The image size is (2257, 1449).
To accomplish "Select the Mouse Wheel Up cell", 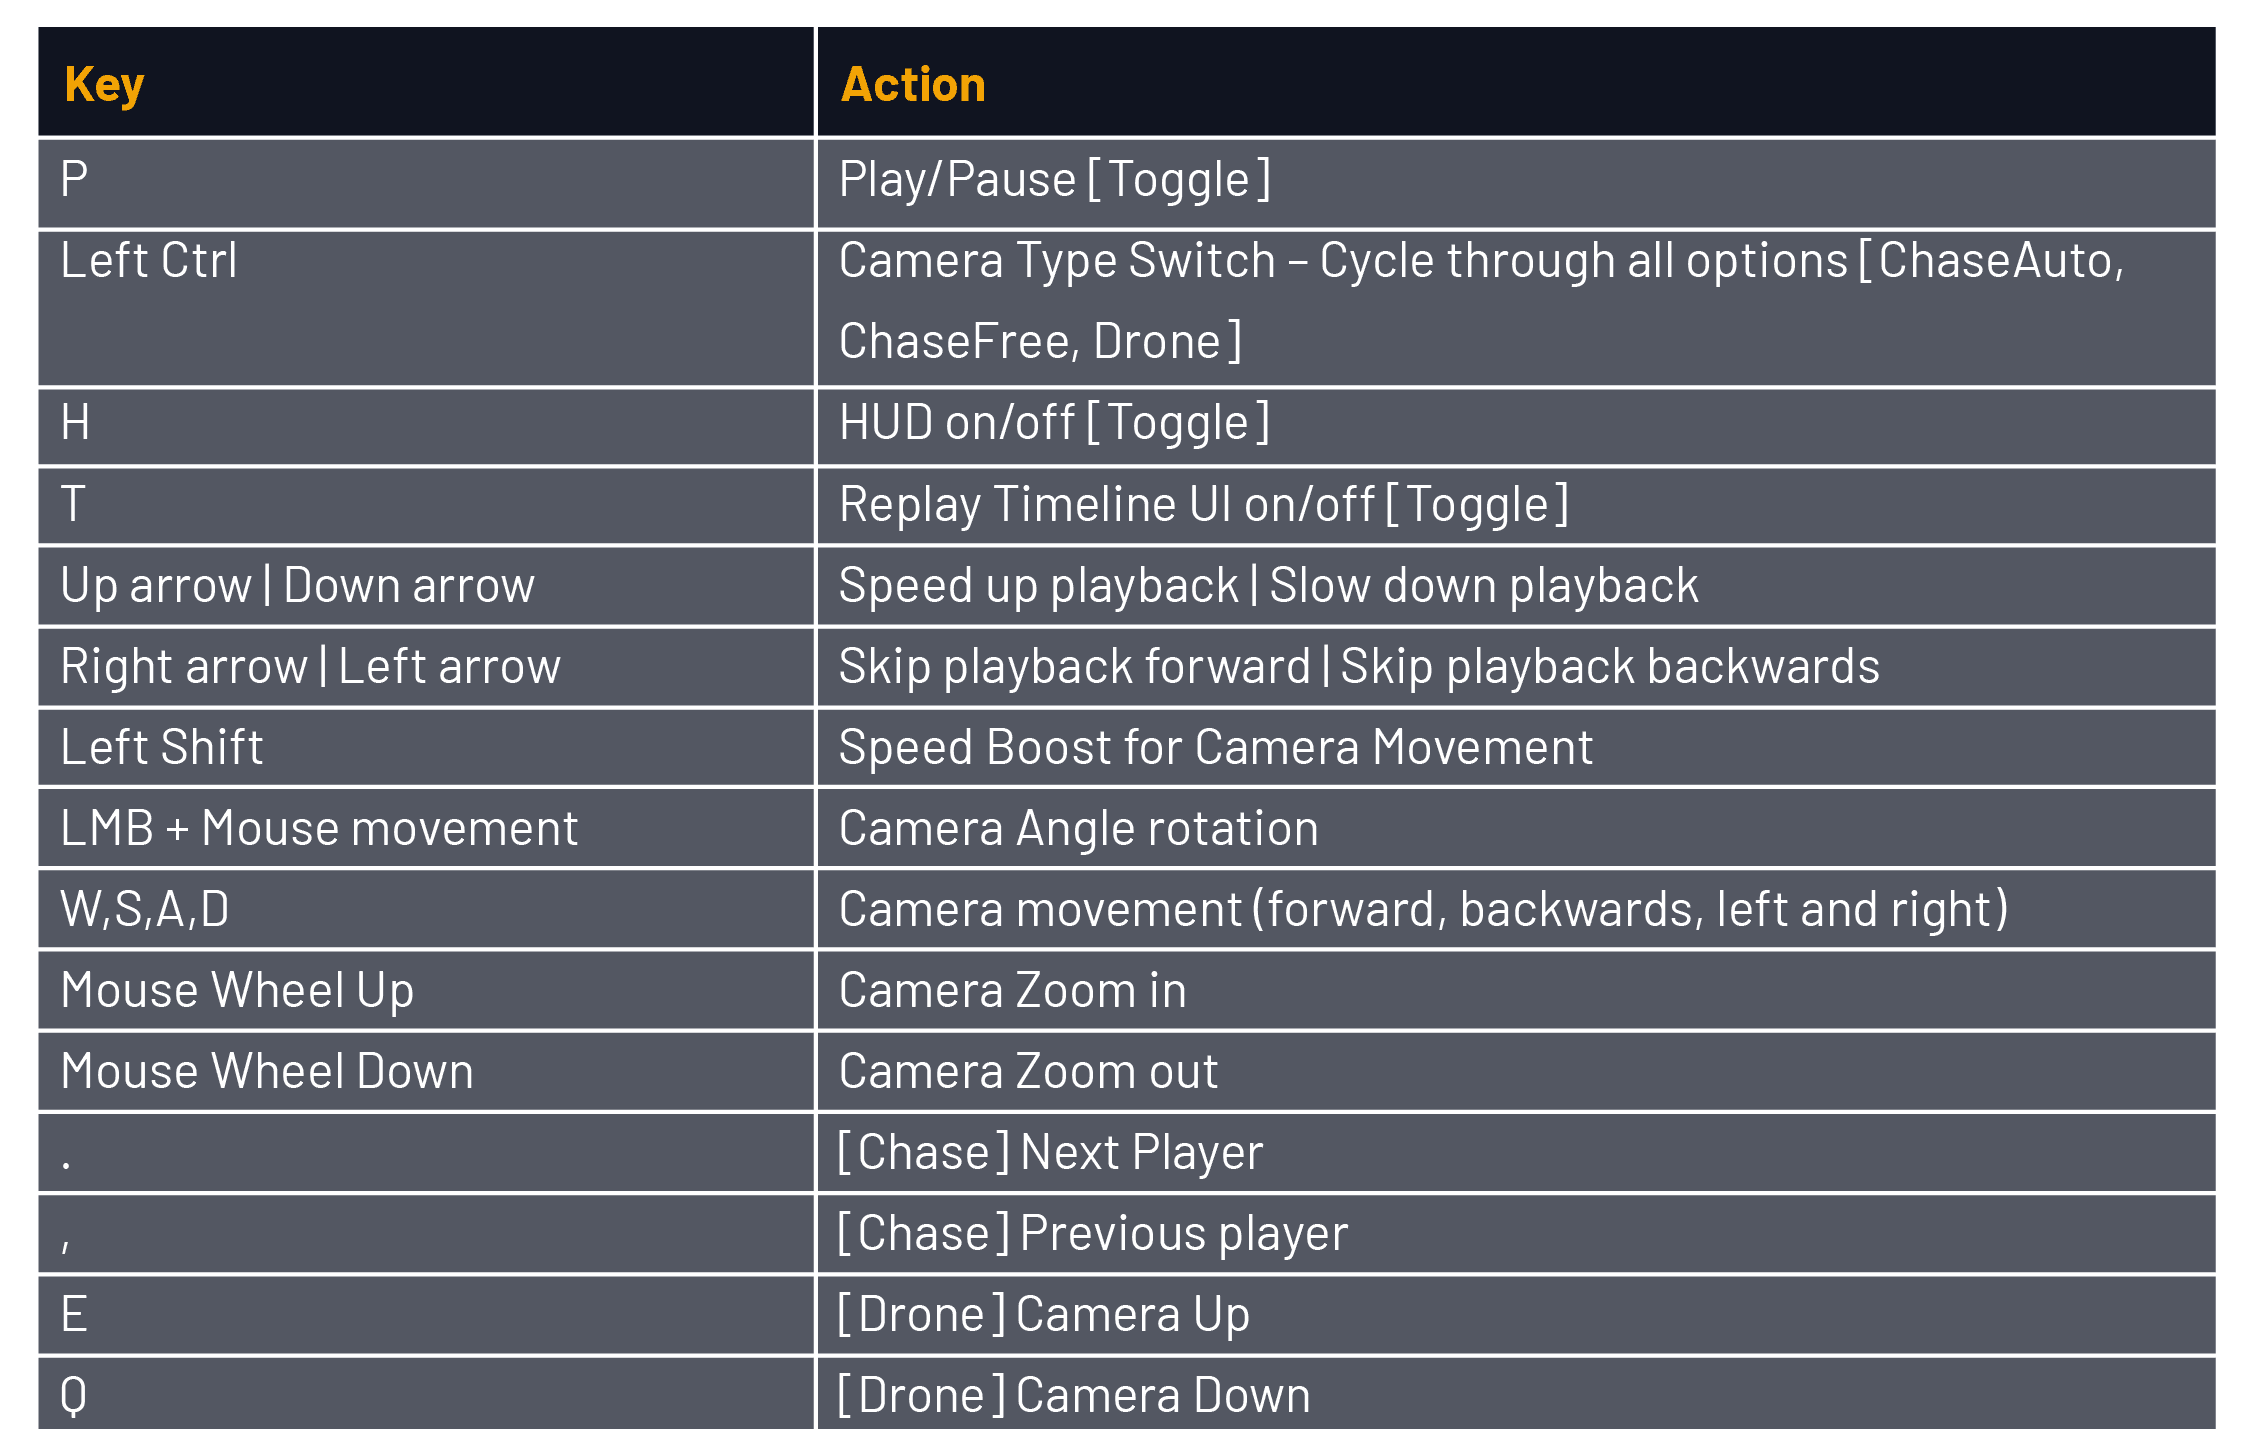I will 237,990.
